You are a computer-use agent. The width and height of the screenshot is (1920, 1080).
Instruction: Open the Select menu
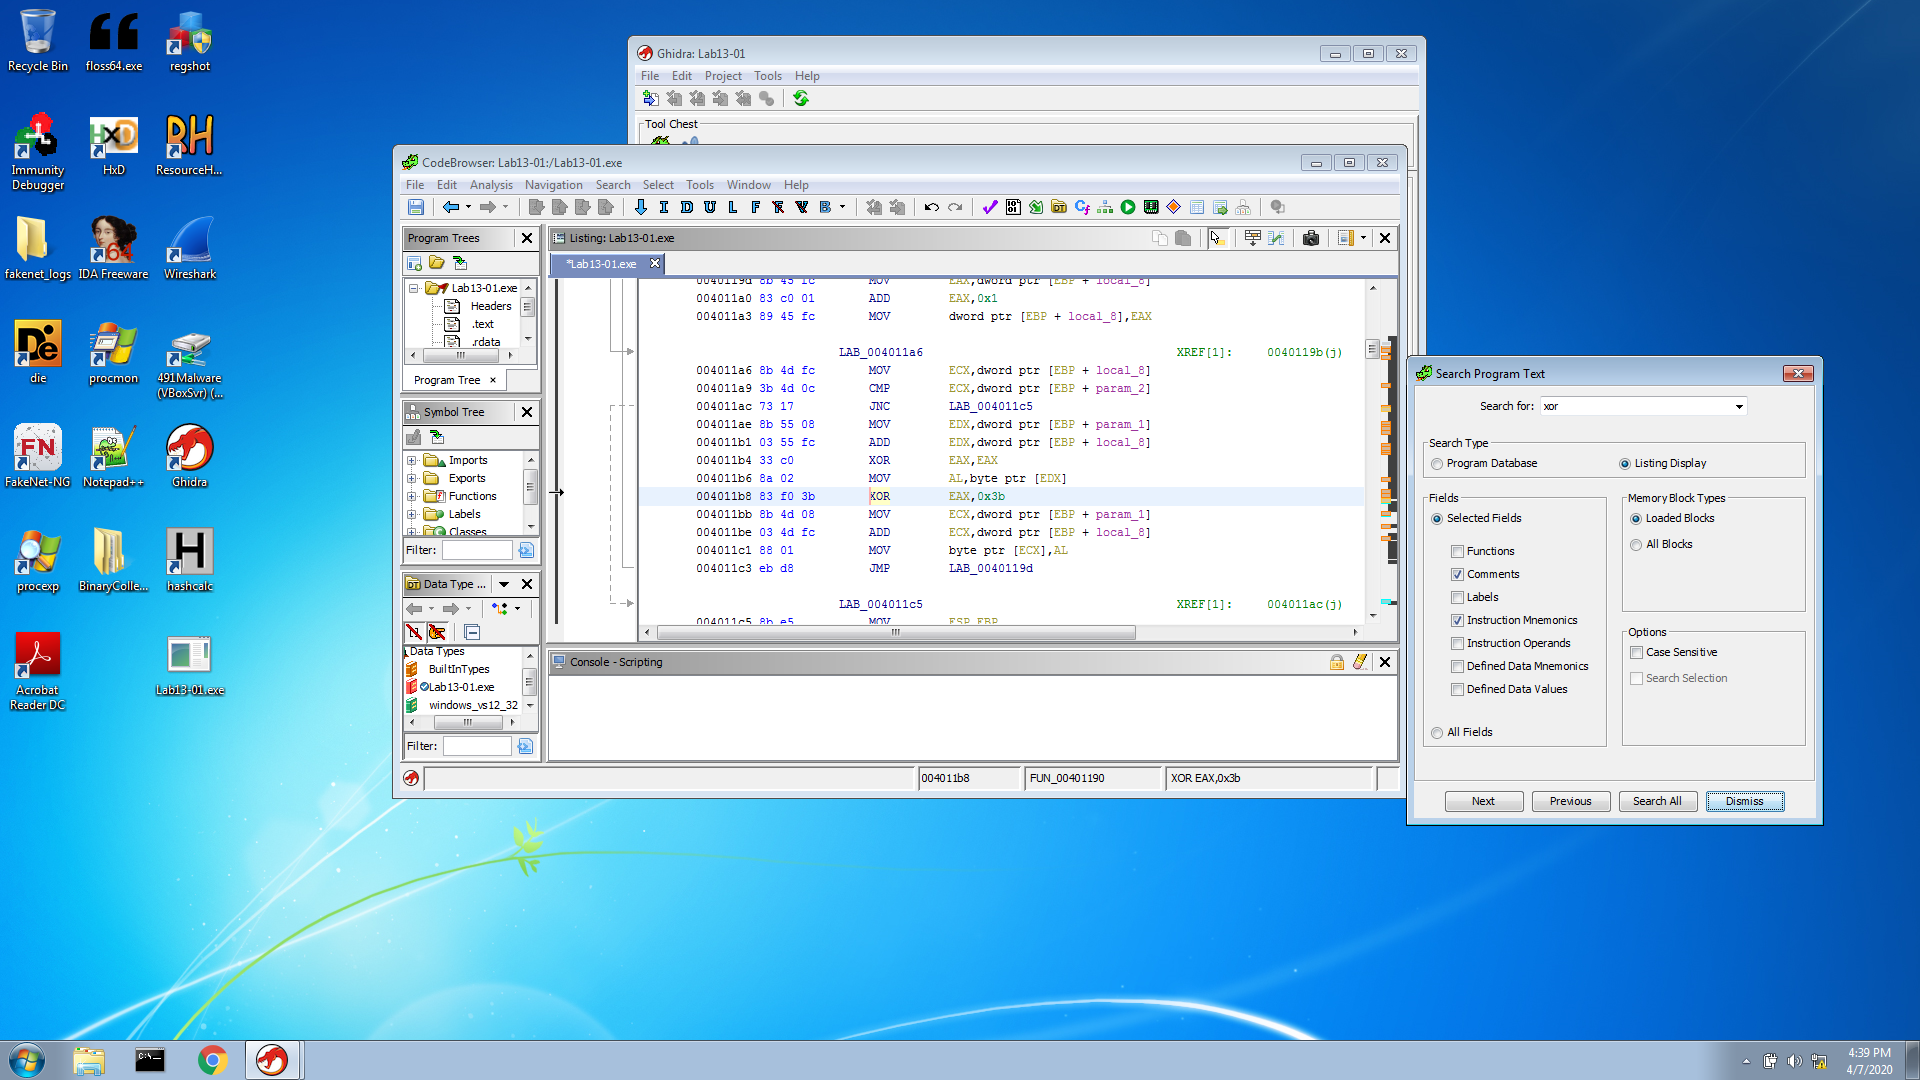(658, 185)
